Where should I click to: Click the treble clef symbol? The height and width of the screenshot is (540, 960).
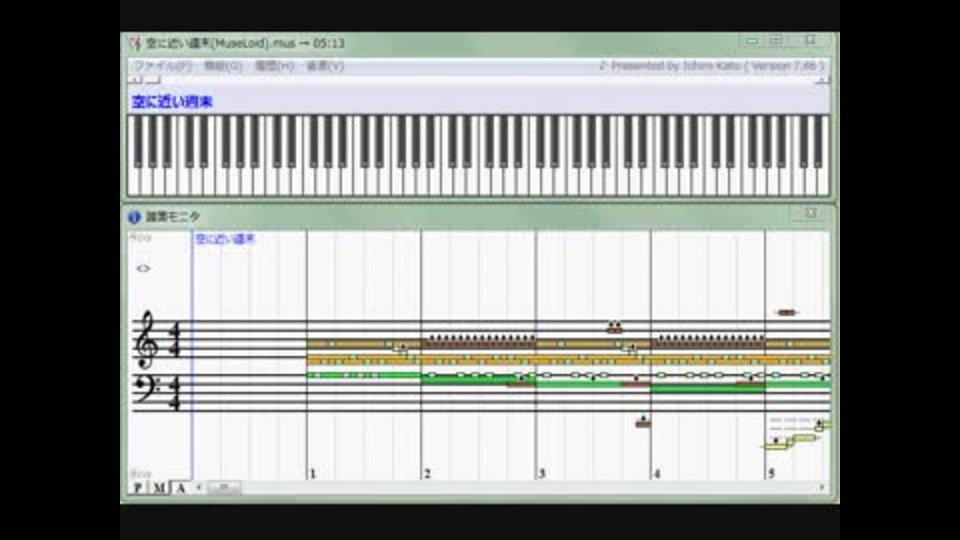(147, 340)
